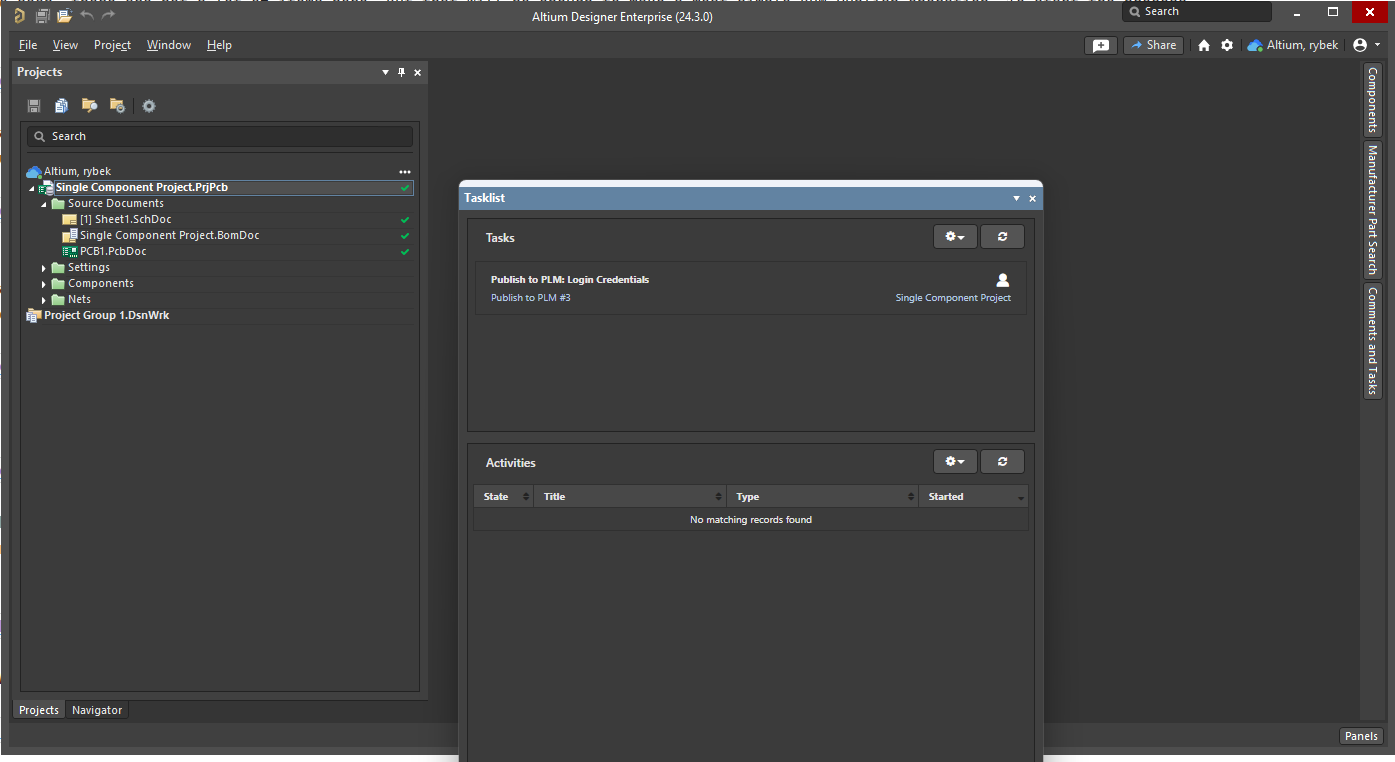
Task: Open the Comments and Tasks side tab
Action: click(x=1372, y=340)
